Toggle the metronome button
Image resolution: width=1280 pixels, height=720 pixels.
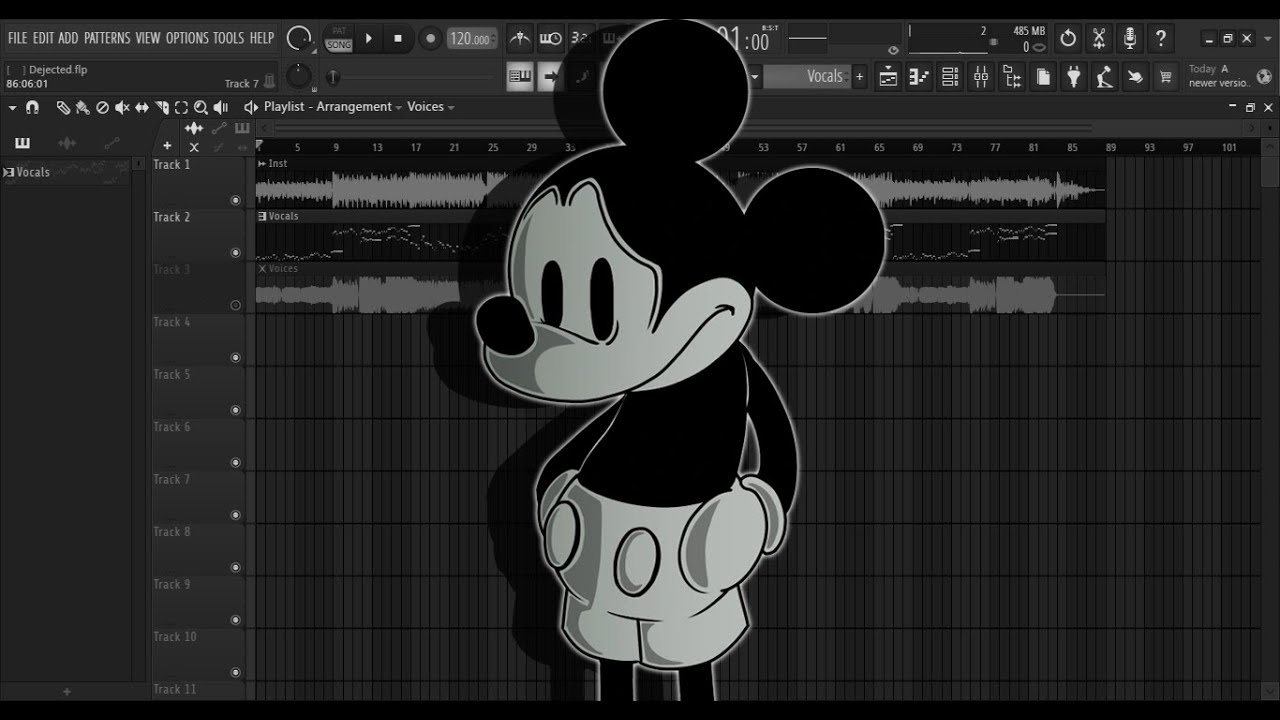pos(519,39)
